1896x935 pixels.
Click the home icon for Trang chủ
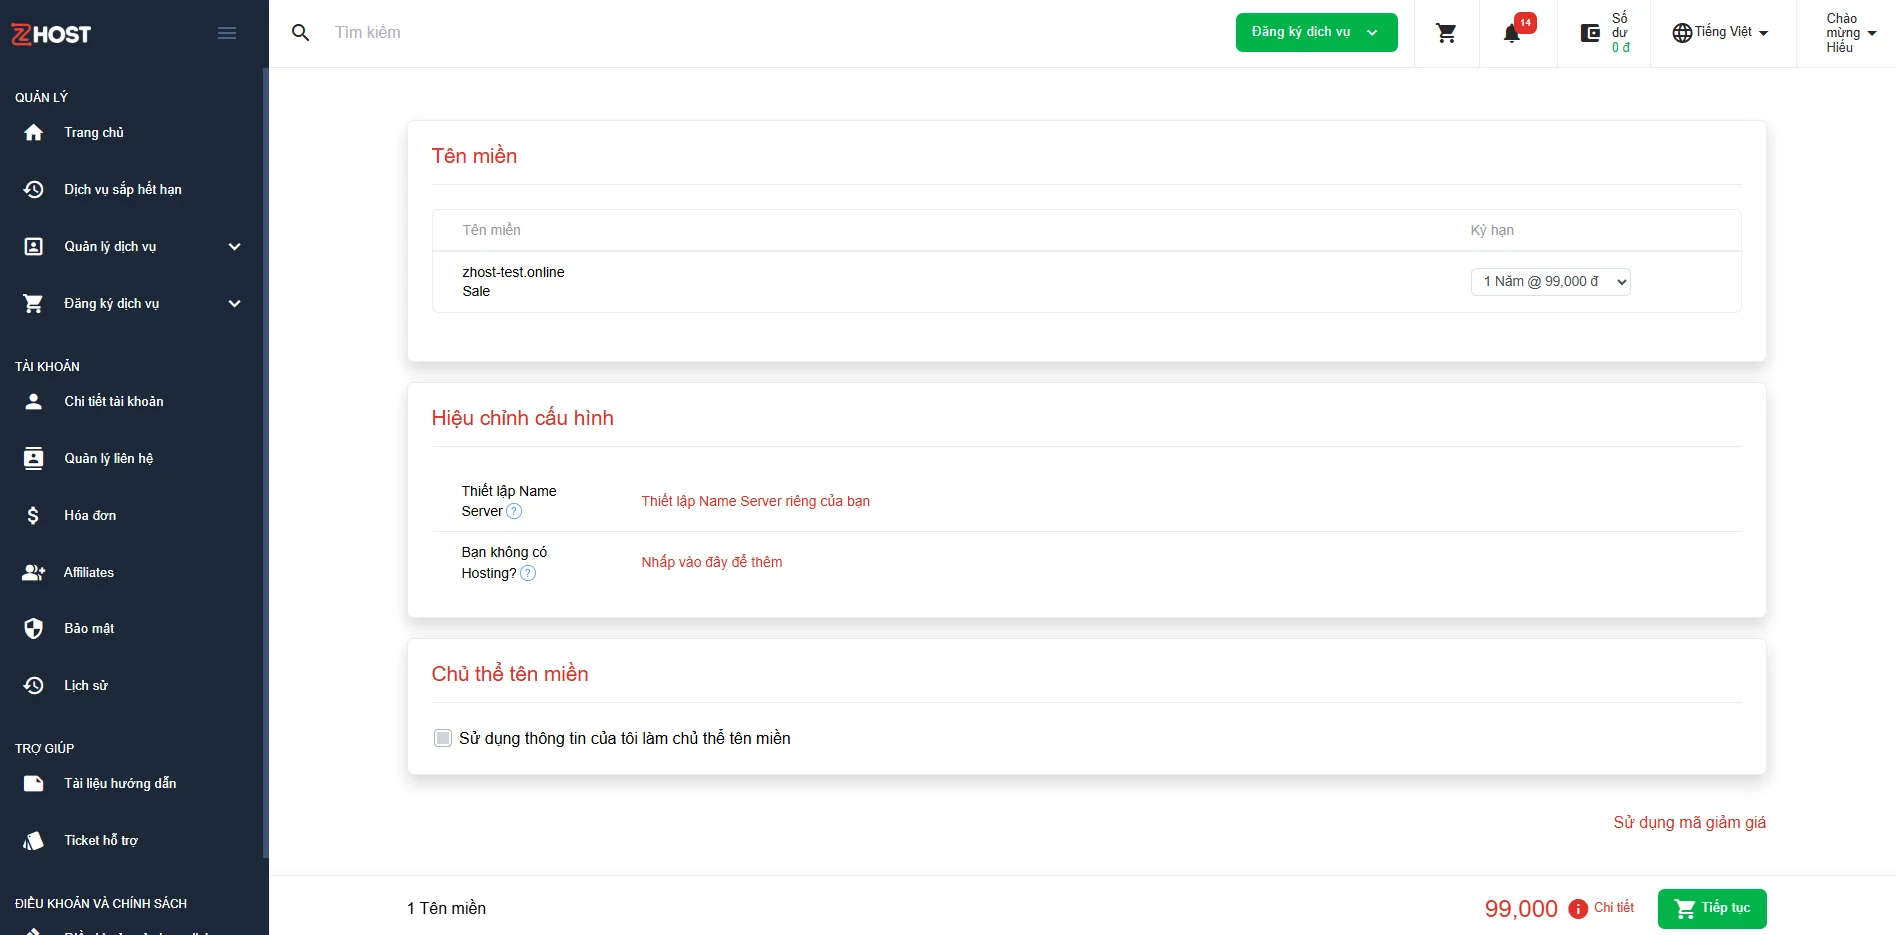(33, 132)
